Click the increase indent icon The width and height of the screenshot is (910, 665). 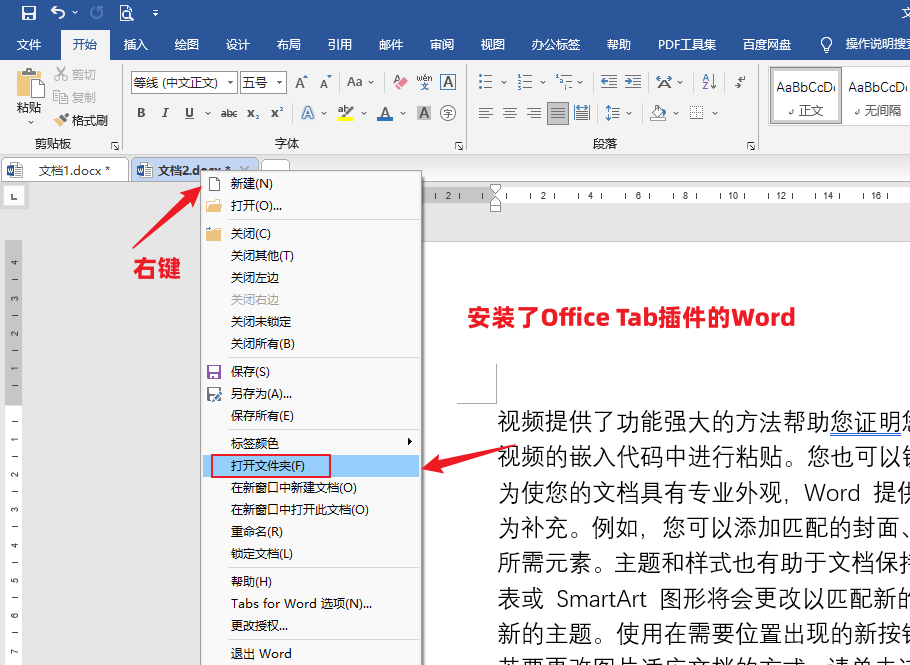633,82
